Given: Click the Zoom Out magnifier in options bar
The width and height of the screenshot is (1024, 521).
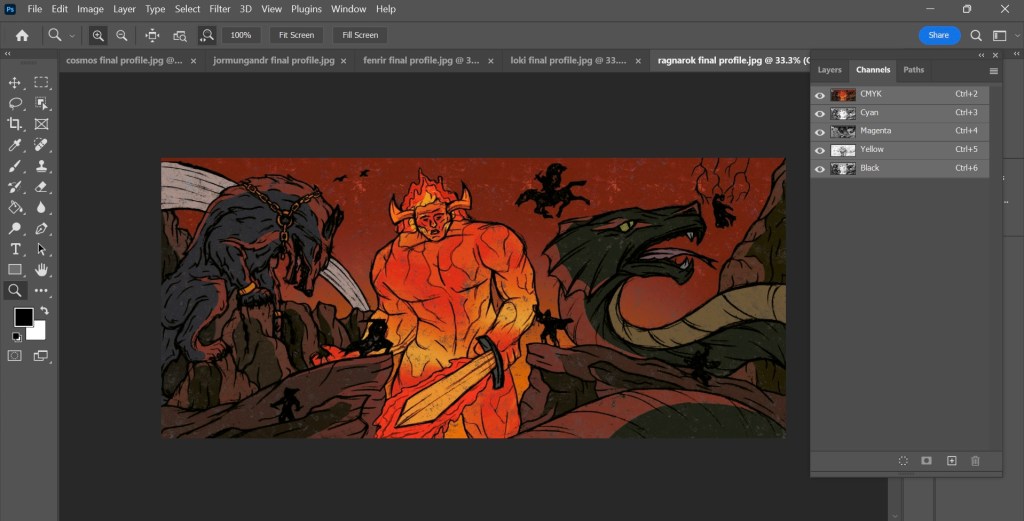Looking at the screenshot, I should click(x=121, y=35).
